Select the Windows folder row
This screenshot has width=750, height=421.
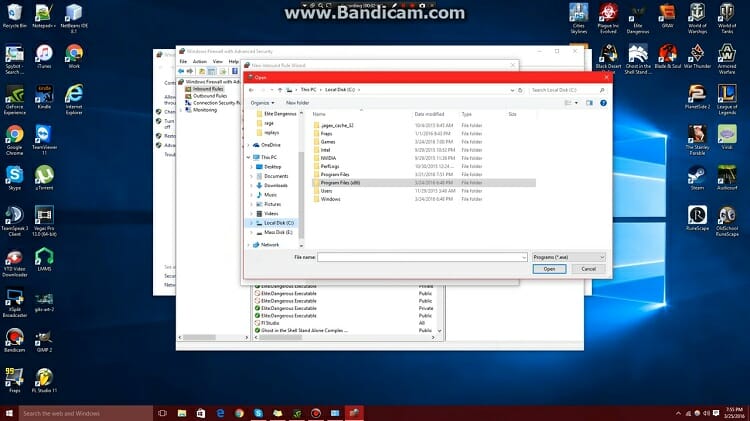[x=424, y=199]
